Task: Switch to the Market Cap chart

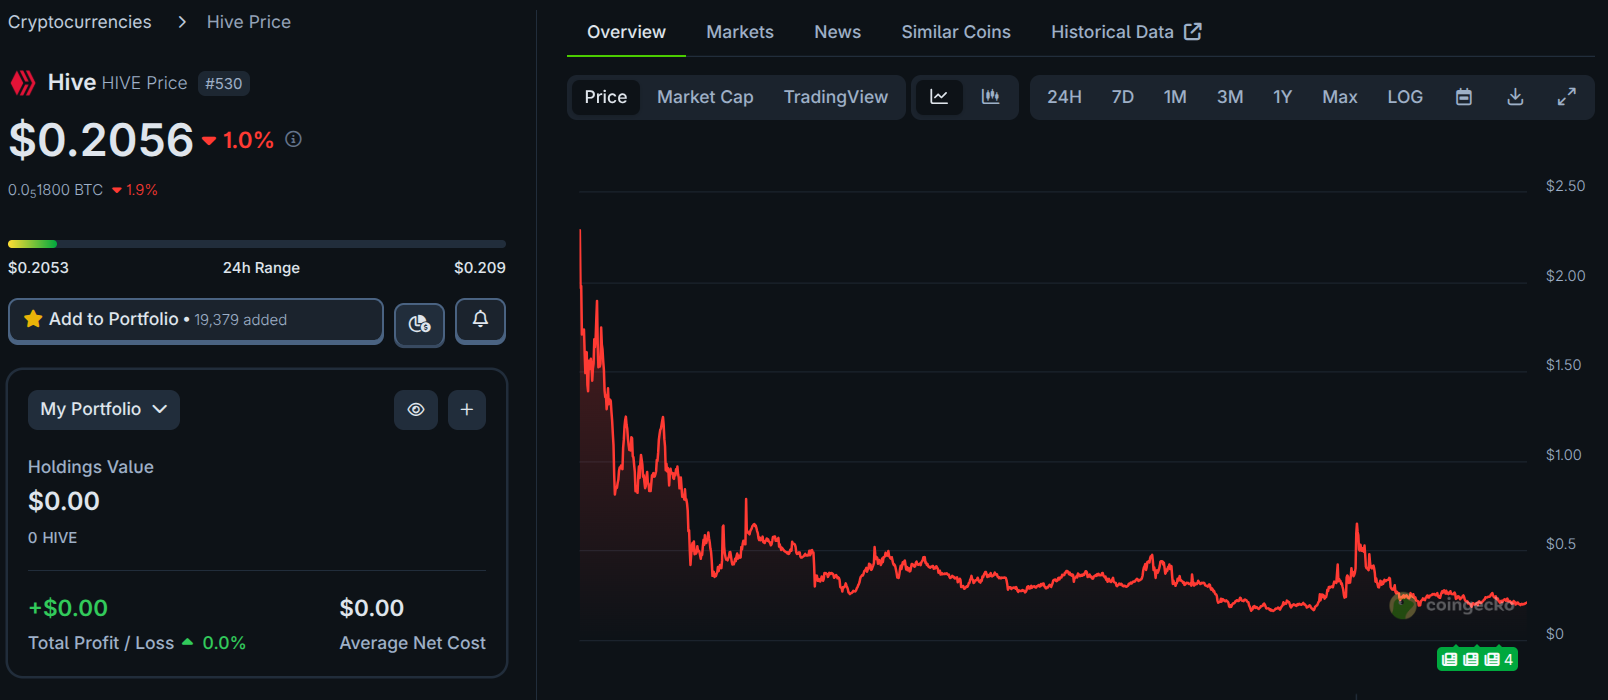Action: [x=704, y=97]
